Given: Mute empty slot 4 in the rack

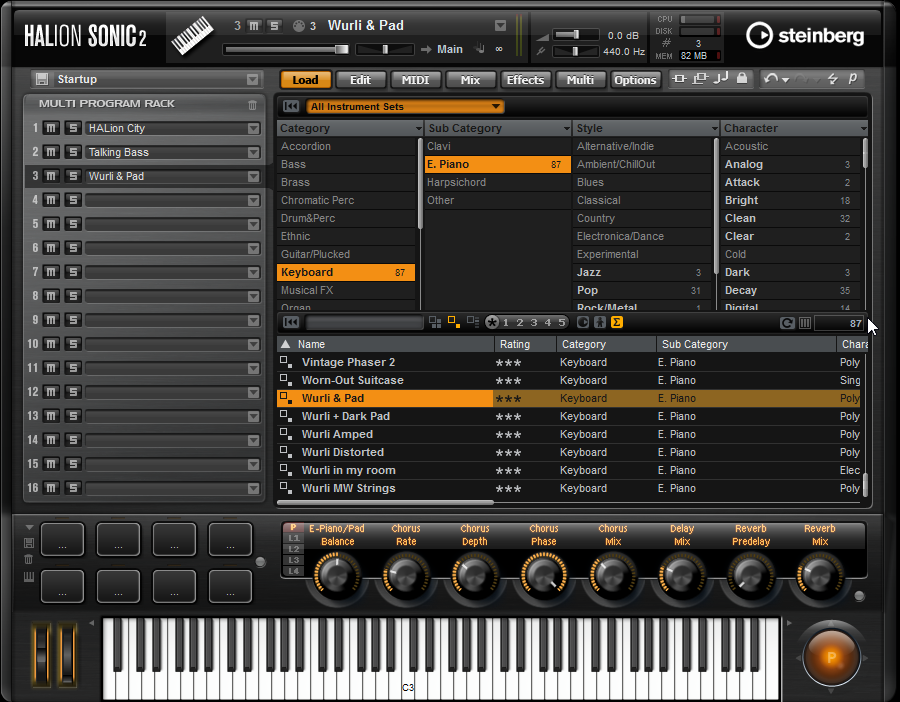Looking at the screenshot, I should pos(51,200).
